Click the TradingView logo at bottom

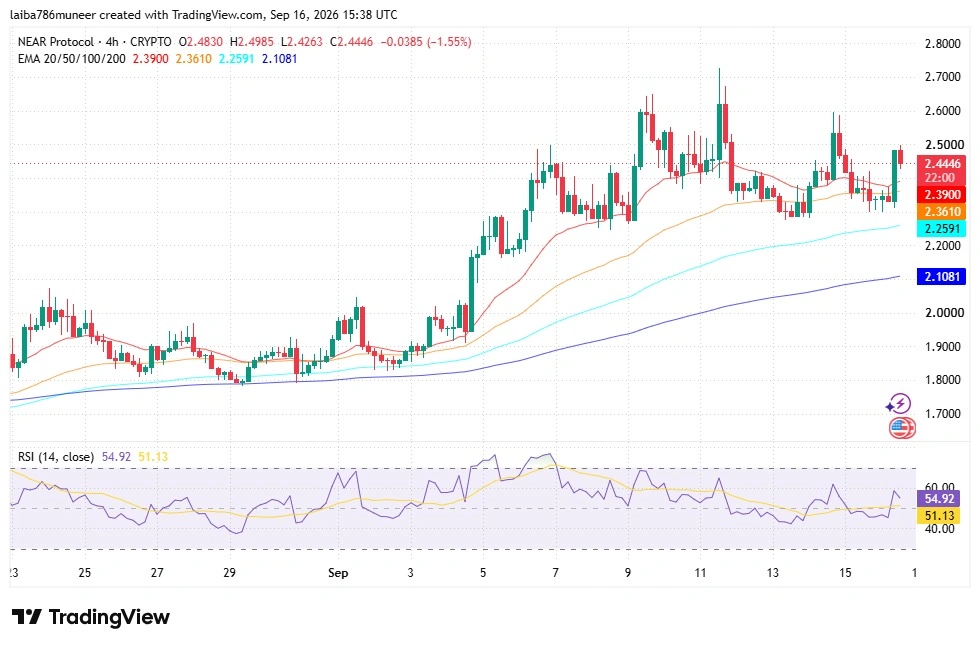click(91, 617)
